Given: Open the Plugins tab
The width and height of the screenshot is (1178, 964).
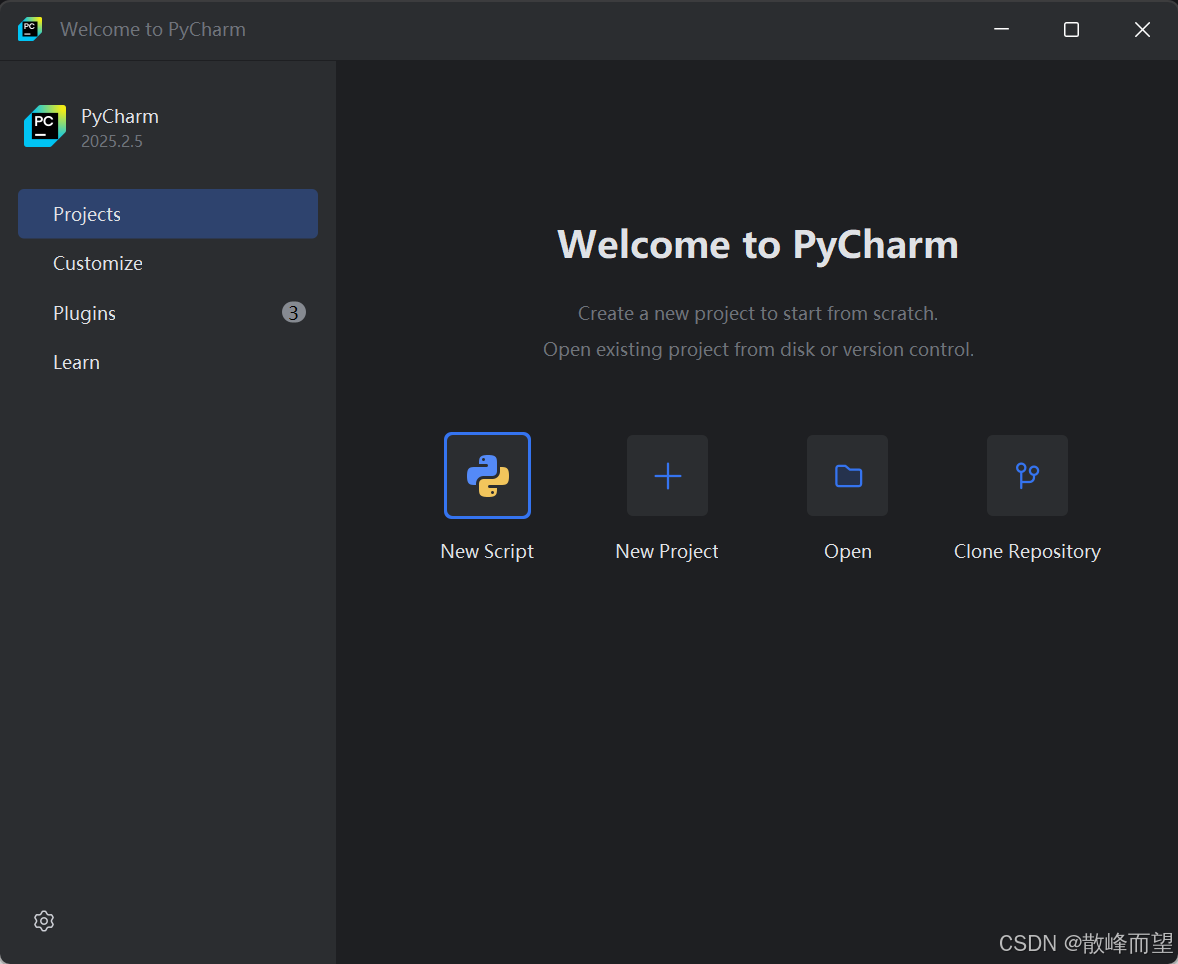Looking at the screenshot, I should 168,313.
